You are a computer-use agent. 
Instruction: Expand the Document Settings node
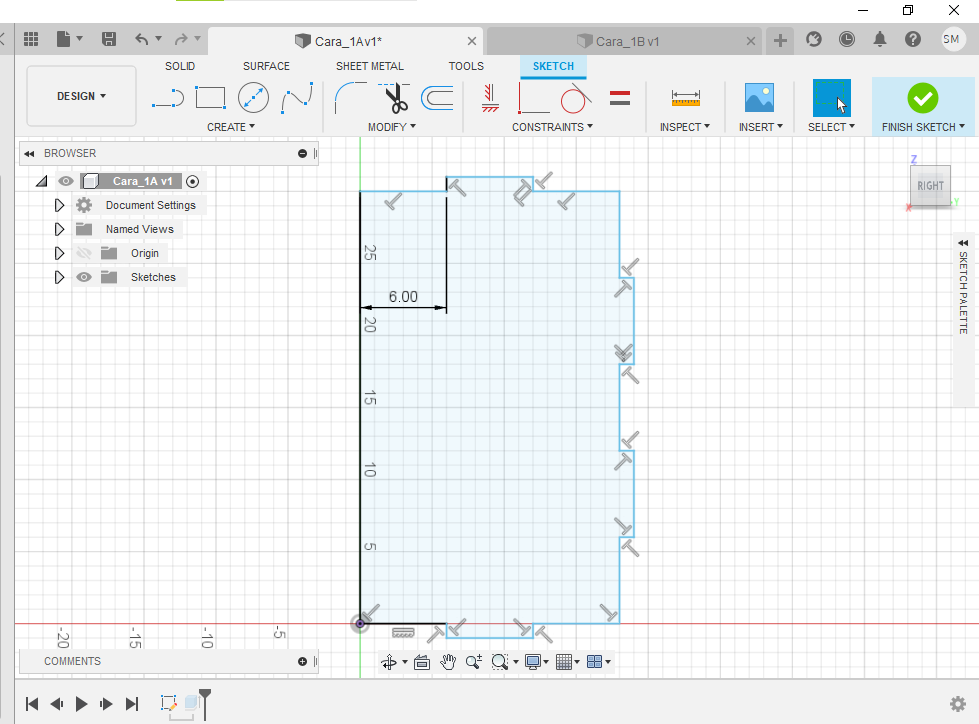[59, 205]
